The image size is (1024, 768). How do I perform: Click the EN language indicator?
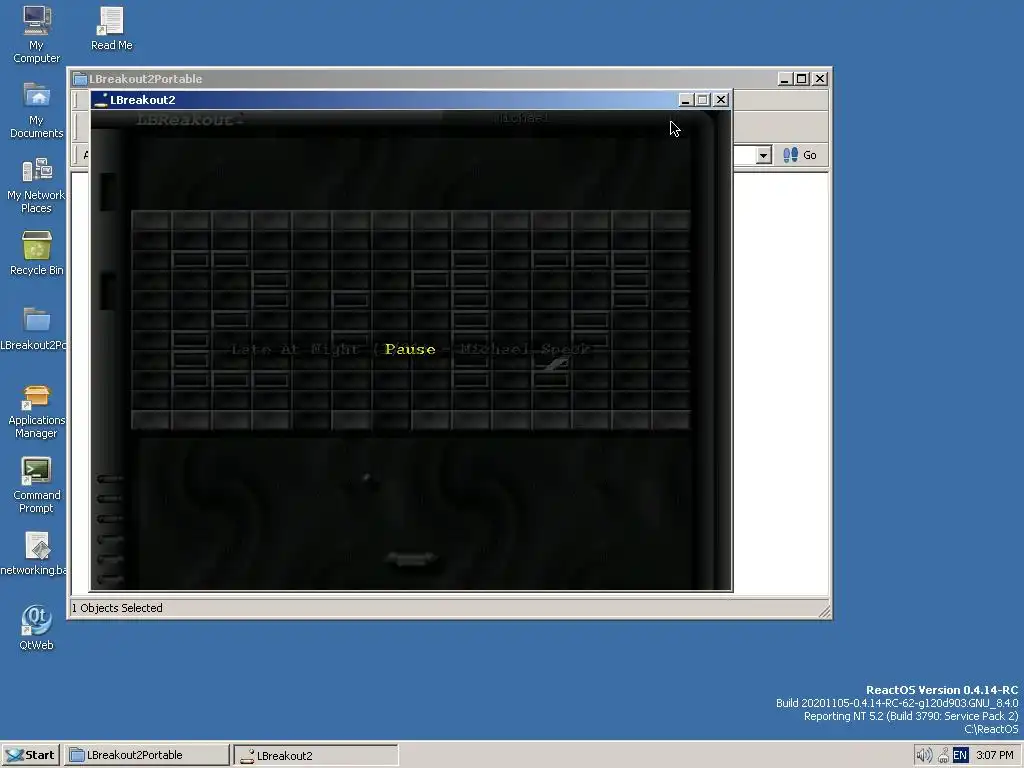[x=960, y=756]
